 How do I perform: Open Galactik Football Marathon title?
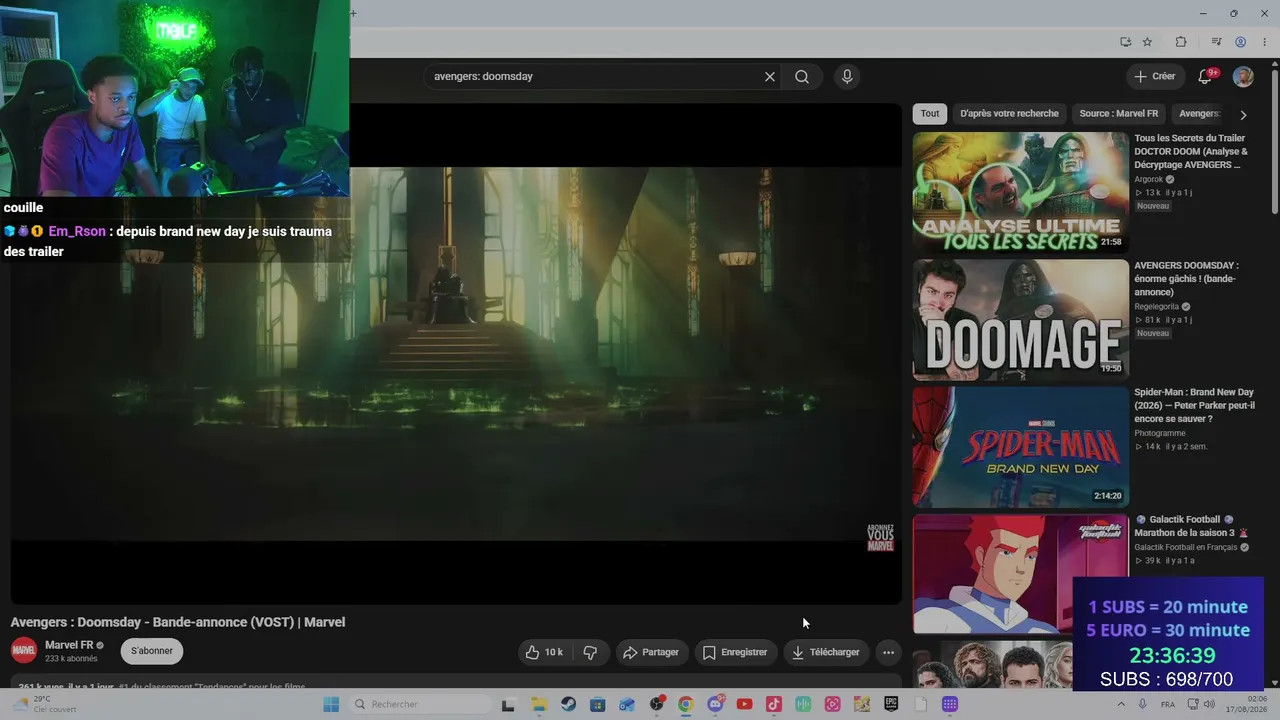pos(1191,526)
